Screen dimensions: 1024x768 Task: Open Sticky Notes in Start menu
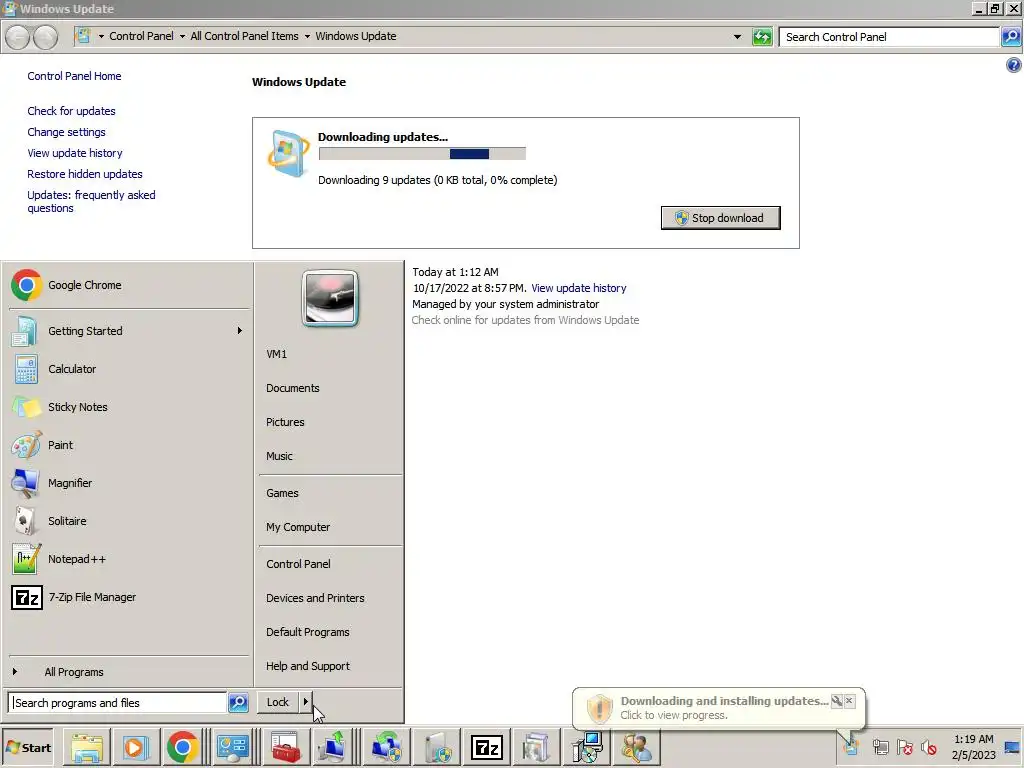pyautogui.click(x=128, y=407)
